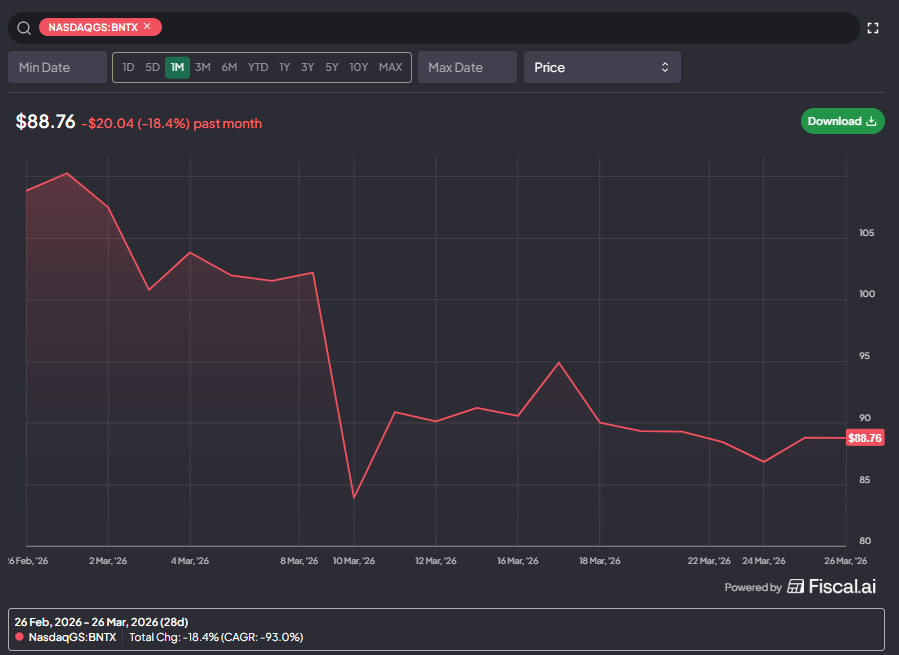Focus the Max Date field
The image size is (899, 655).
point(467,67)
